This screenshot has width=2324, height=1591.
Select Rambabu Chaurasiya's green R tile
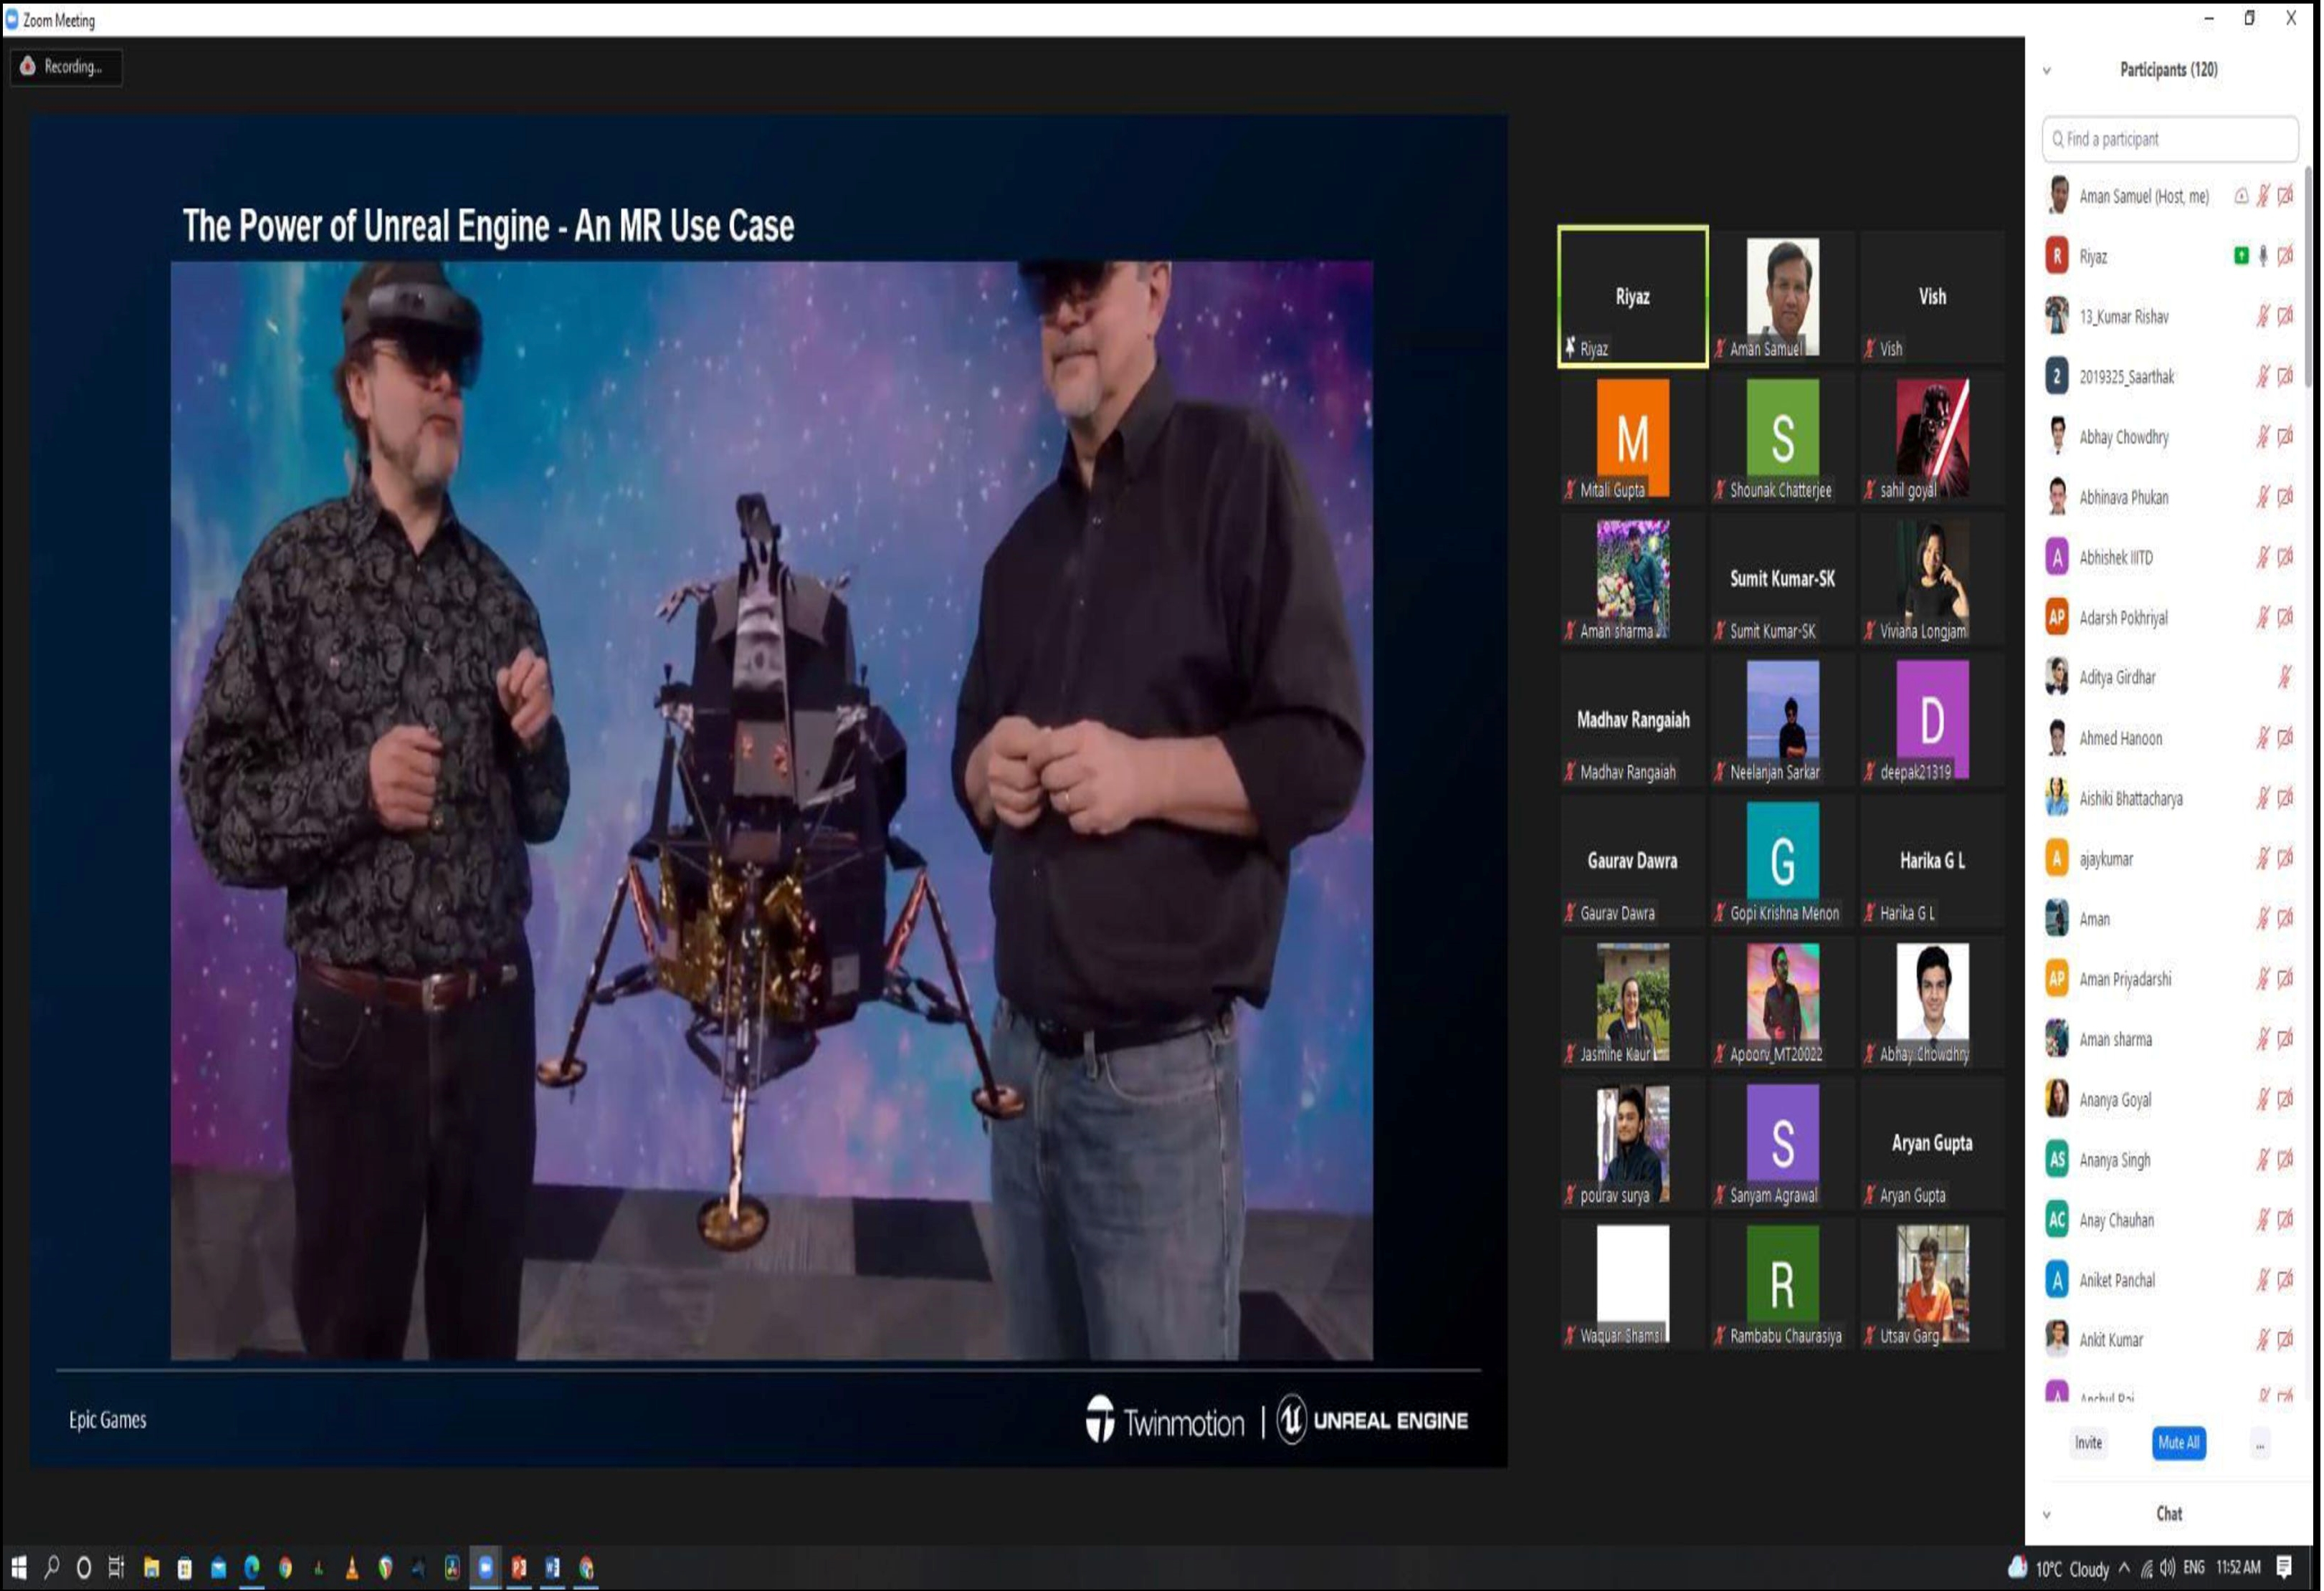[x=1782, y=1284]
